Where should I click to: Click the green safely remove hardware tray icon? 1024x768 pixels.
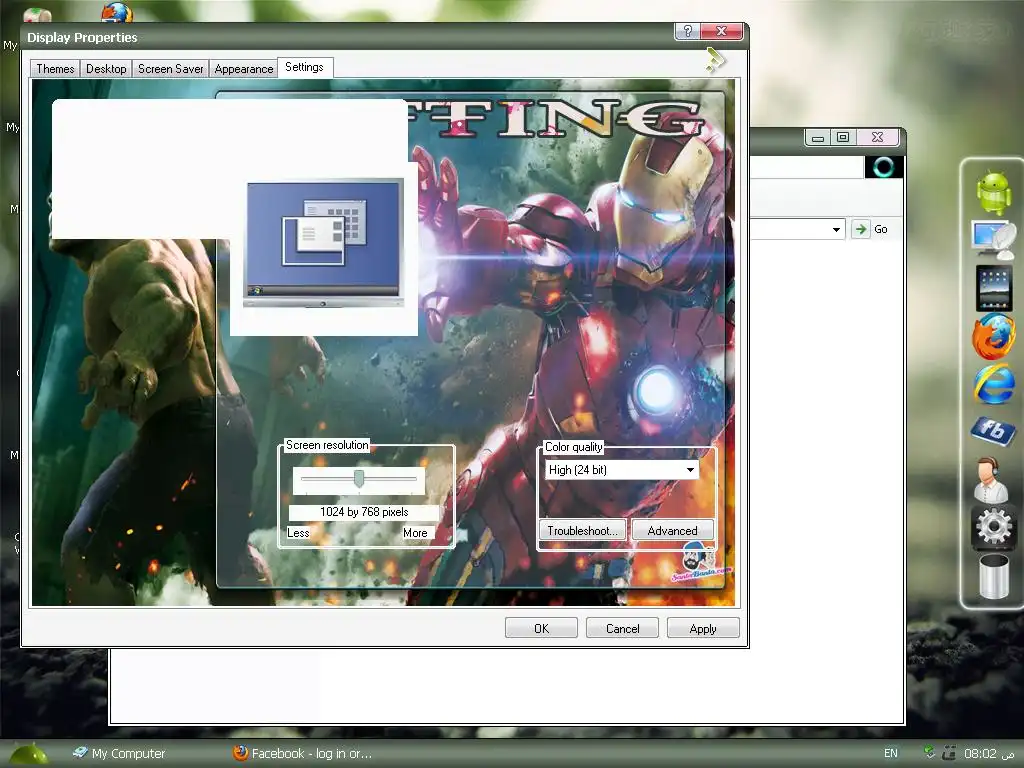[x=929, y=752]
